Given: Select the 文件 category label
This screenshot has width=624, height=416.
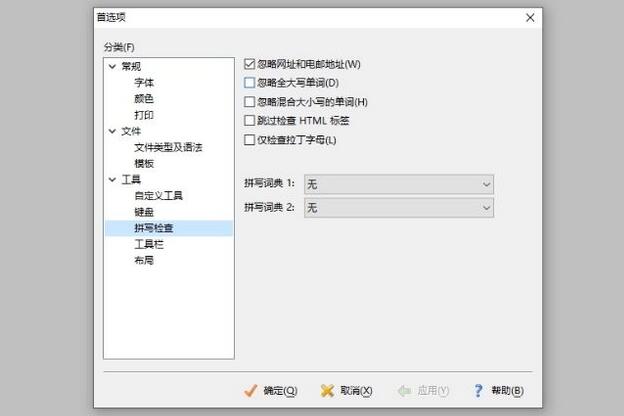Looking at the screenshot, I should pos(131,131).
